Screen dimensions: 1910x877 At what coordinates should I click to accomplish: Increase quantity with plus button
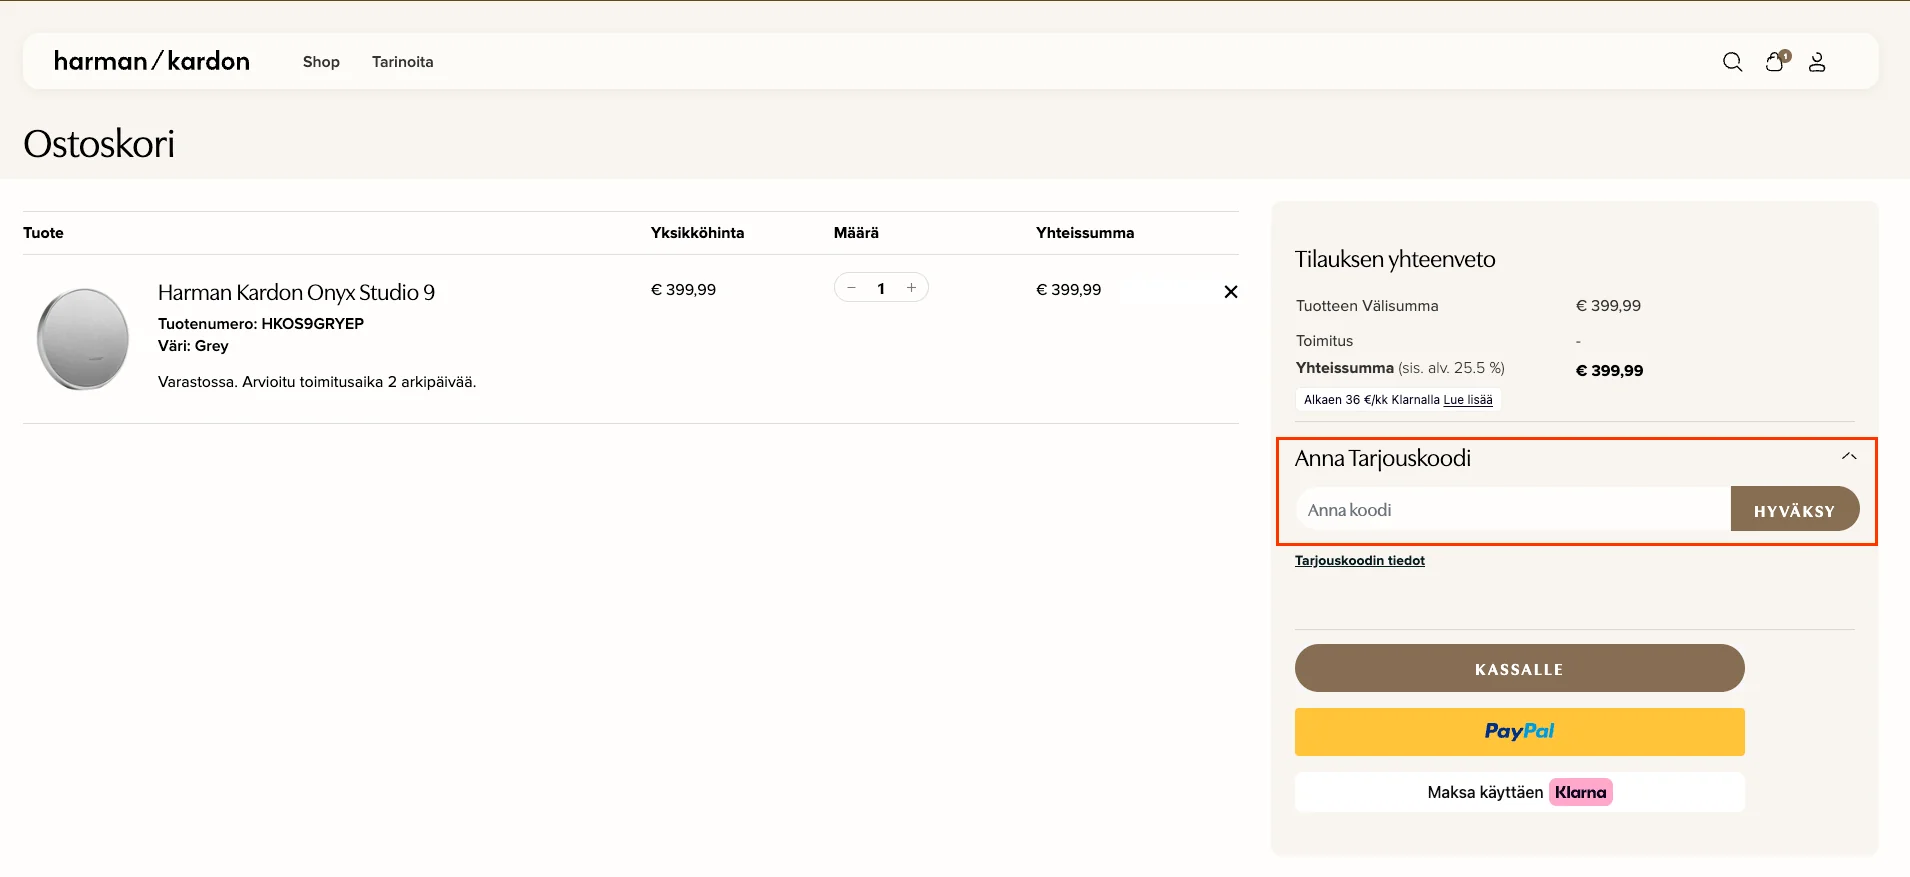[911, 288]
